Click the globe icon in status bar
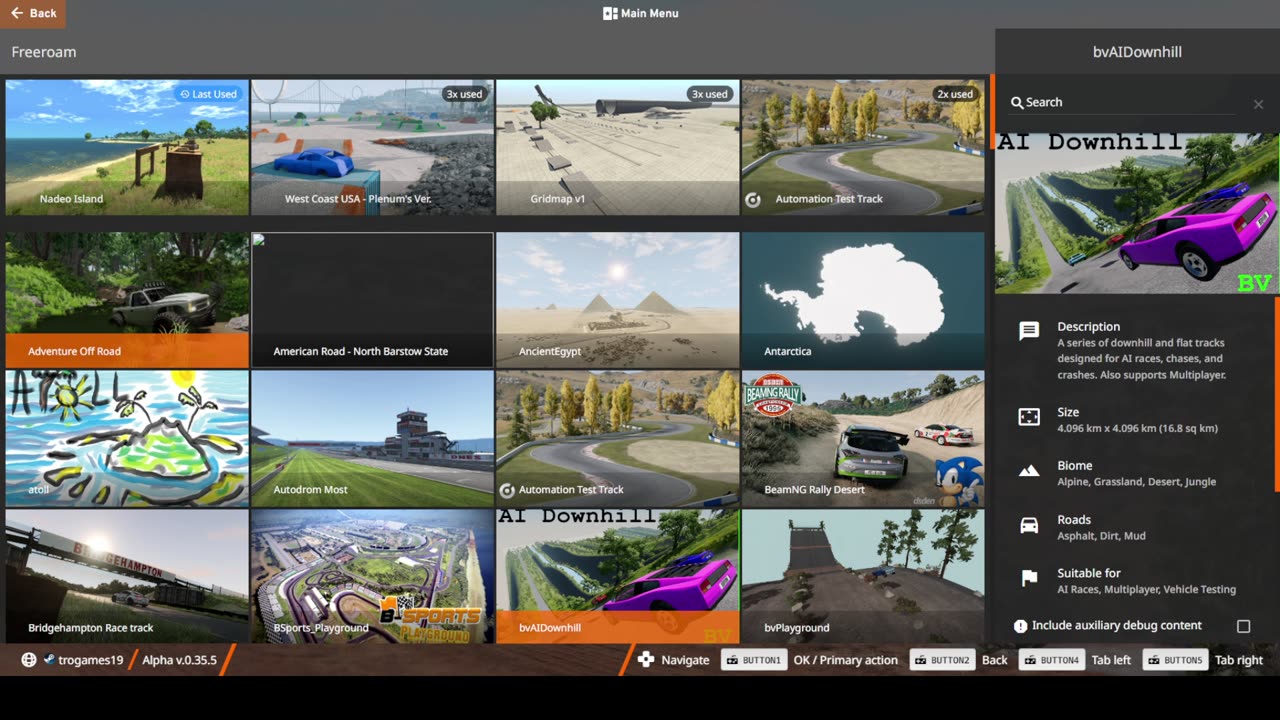1280x720 pixels. (29, 660)
